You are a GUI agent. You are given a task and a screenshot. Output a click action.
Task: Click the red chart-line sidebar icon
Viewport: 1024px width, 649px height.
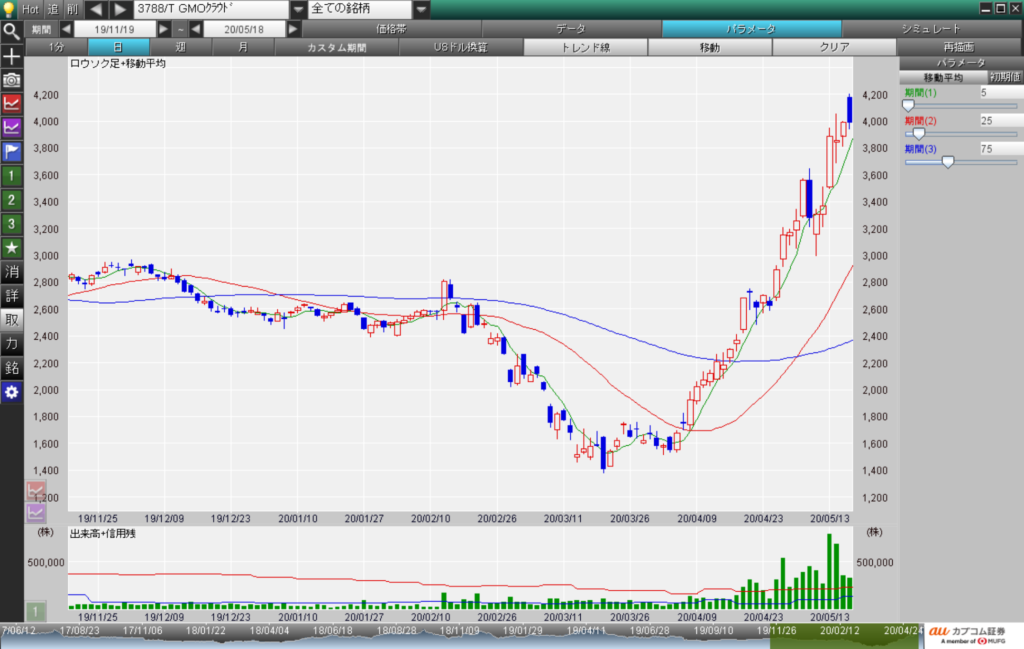11,103
